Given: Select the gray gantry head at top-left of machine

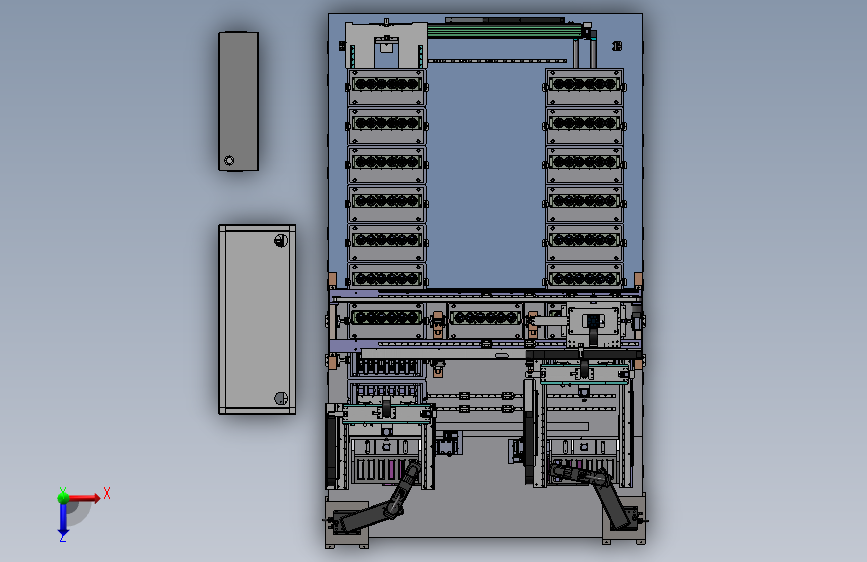Looking at the screenshot, I should 386,45.
